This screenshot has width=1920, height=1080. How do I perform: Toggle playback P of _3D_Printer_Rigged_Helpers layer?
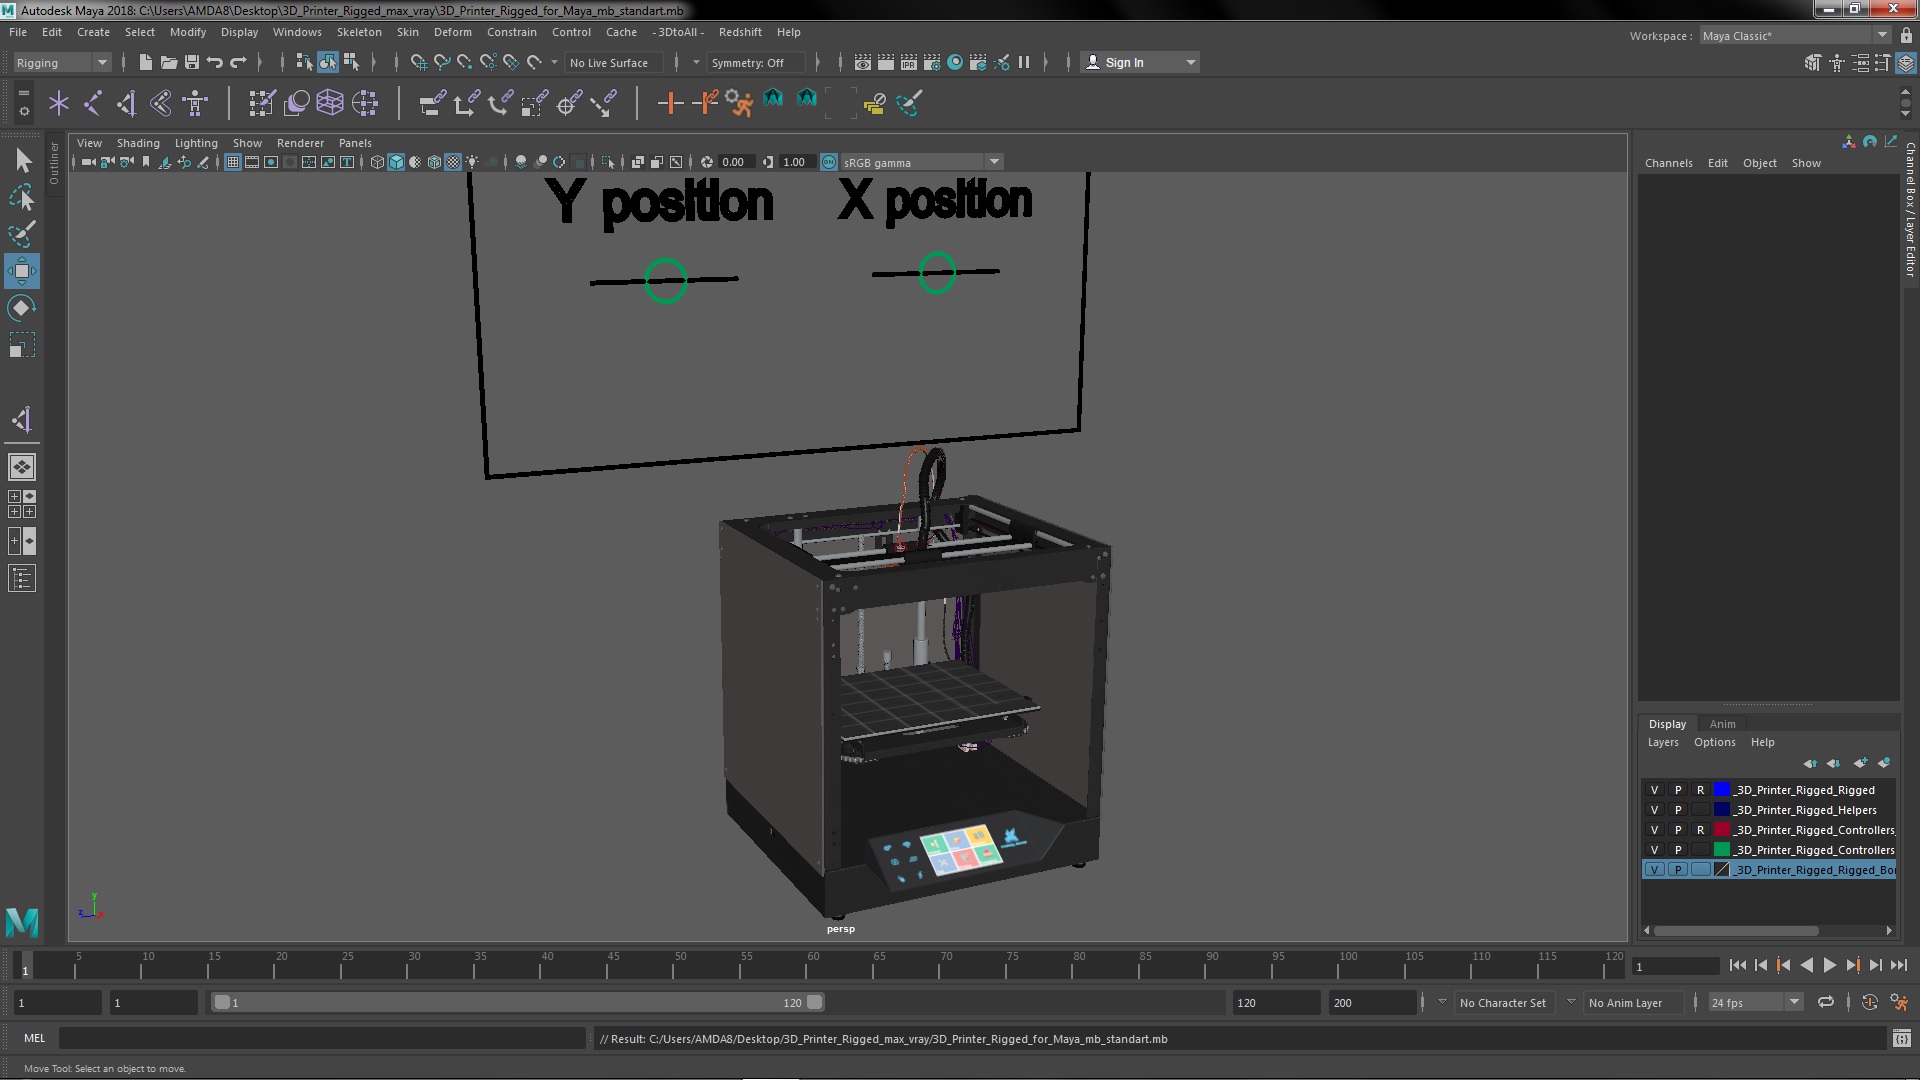tap(1678, 810)
